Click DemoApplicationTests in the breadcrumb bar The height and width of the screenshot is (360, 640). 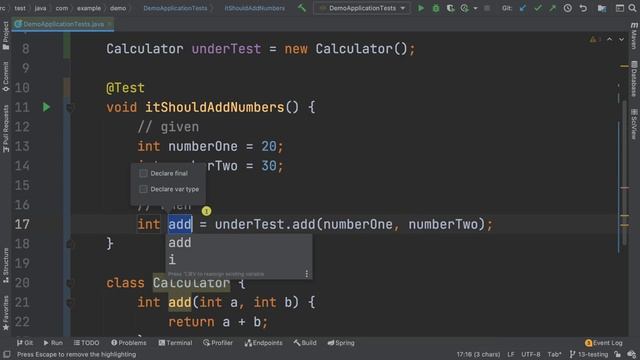[x=175, y=8]
